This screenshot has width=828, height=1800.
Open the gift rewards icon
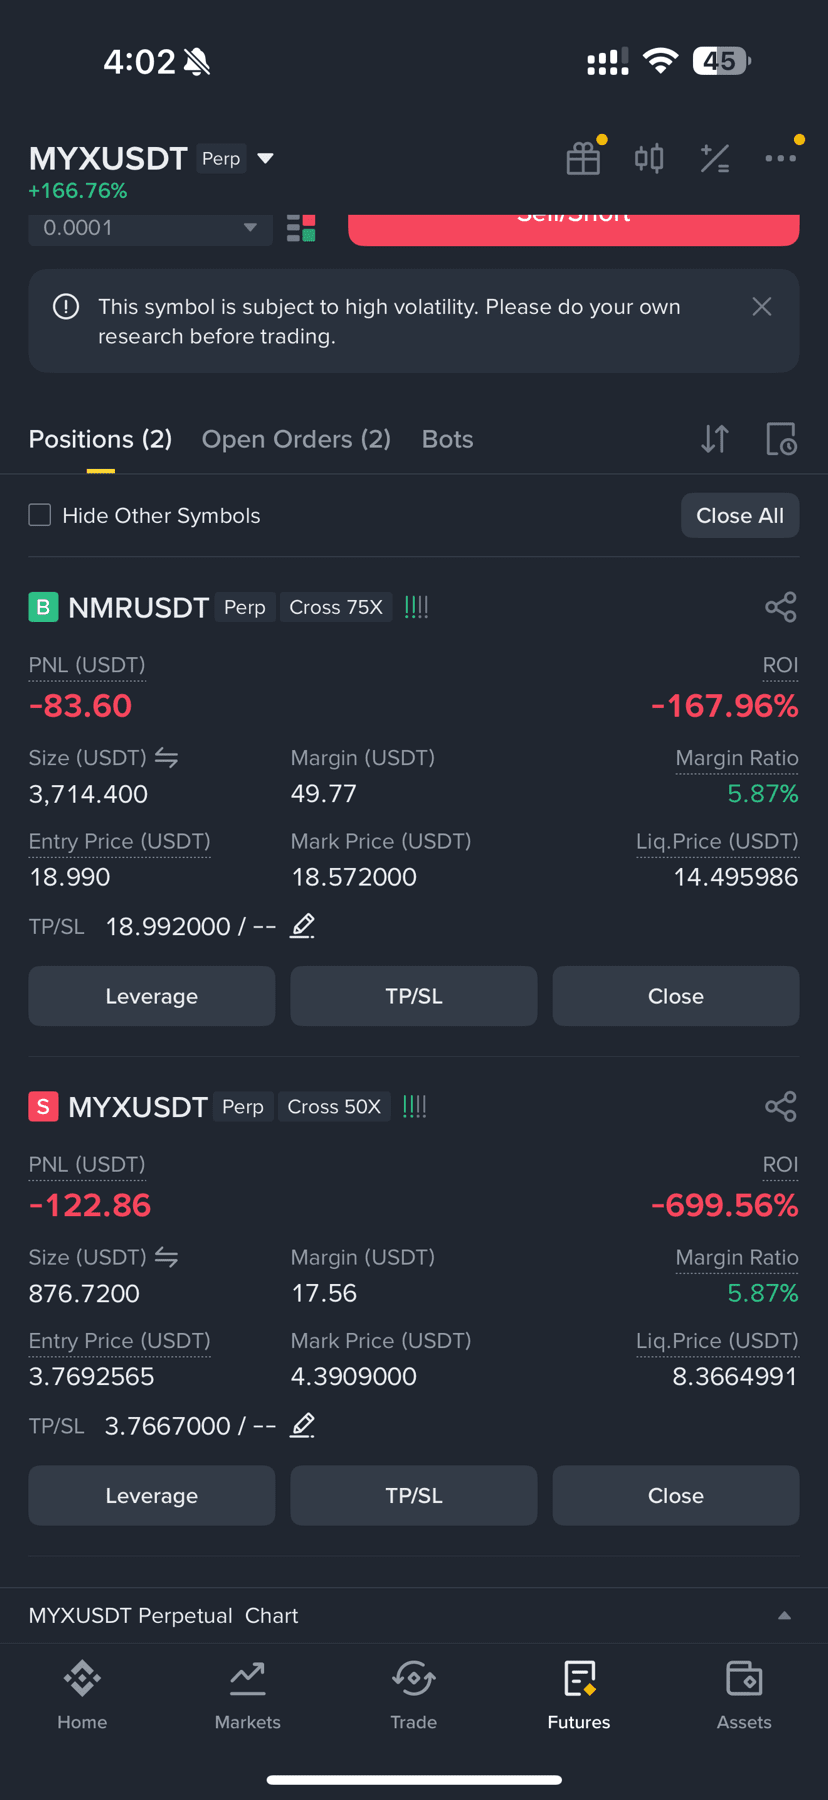[x=583, y=159]
